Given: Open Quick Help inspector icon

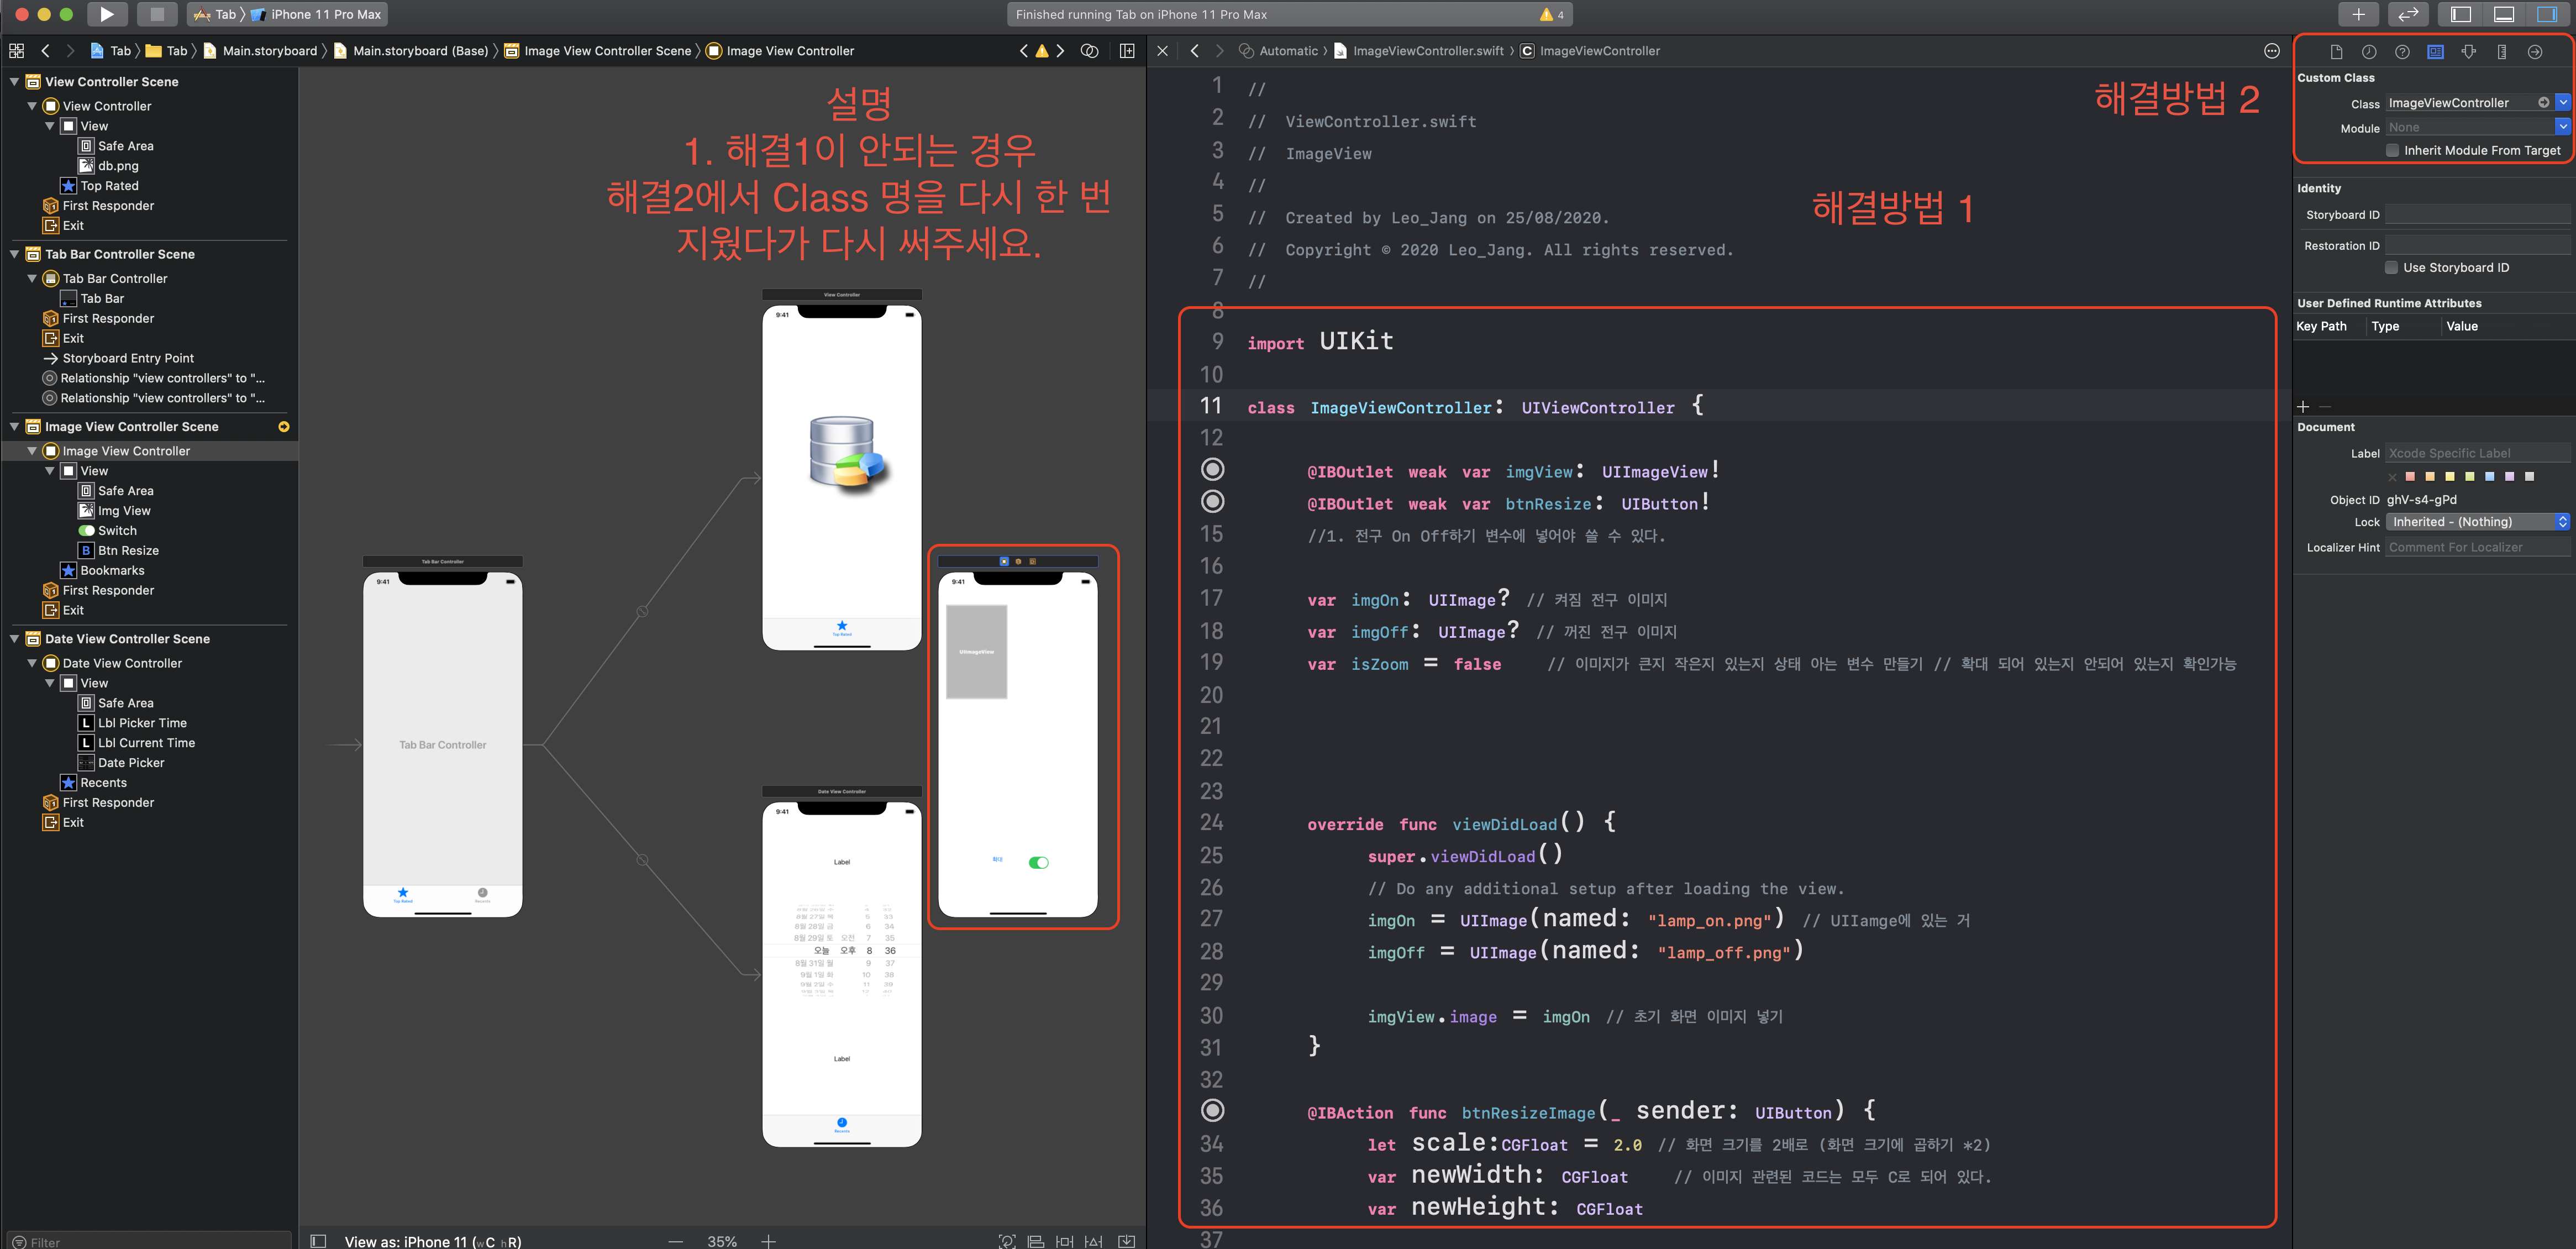Looking at the screenshot, I should tap(2402, 52).
